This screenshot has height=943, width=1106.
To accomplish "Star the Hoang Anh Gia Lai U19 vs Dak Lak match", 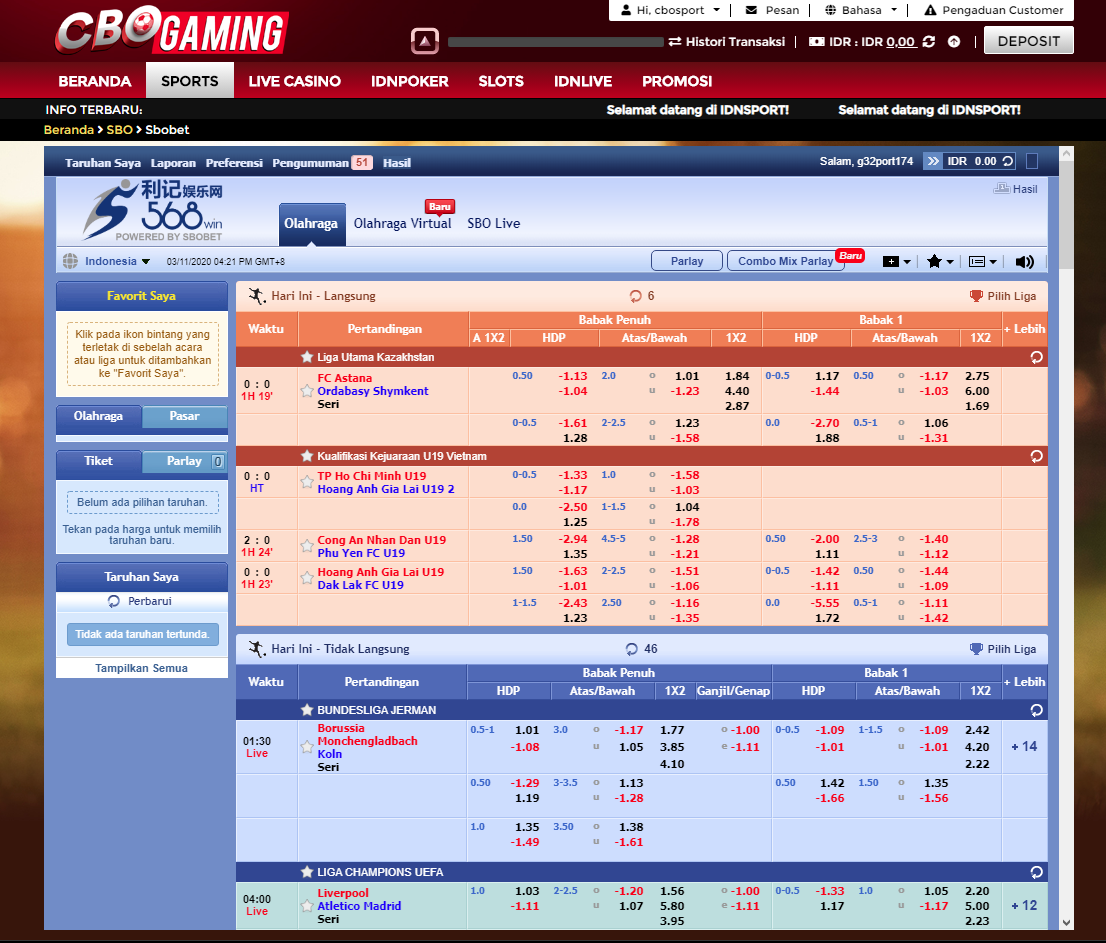I will click(307, 578).
